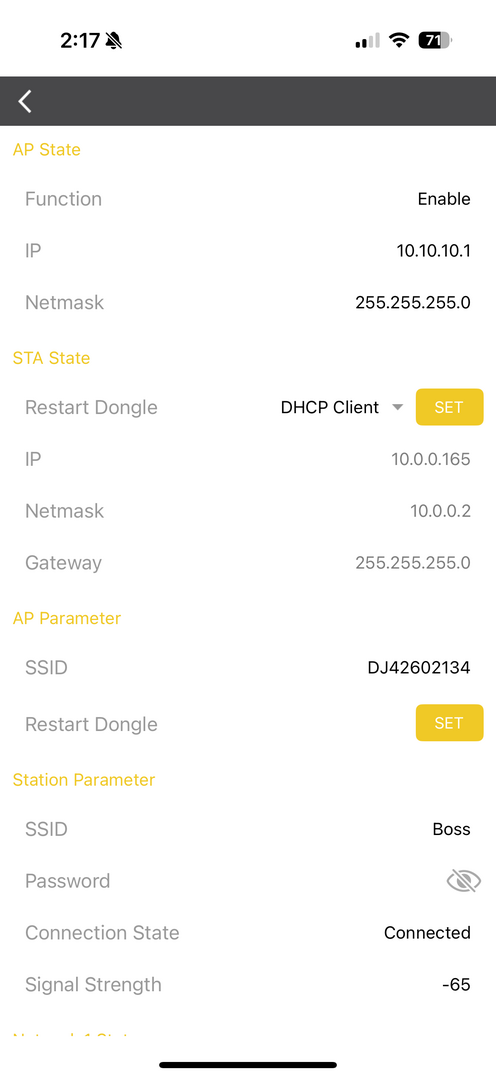
Task: Tap the battery indicator icon
Action: [x=435, y=41]
